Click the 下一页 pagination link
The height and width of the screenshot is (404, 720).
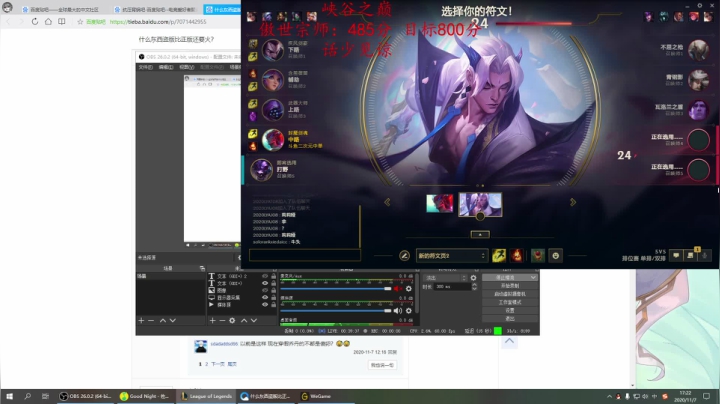(218, 364)
